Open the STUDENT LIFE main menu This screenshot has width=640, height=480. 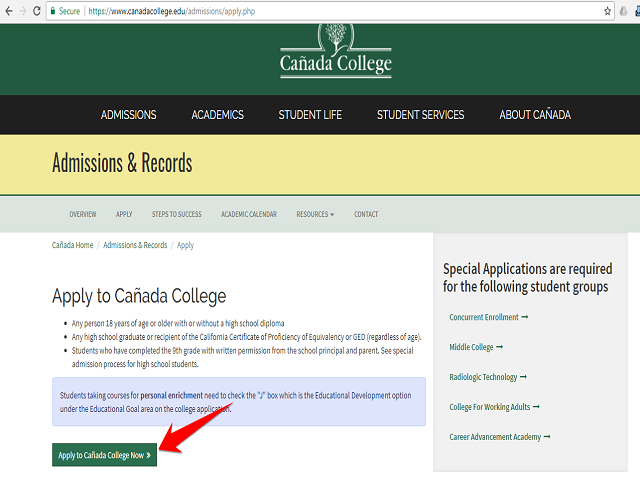tap(310, 115)
